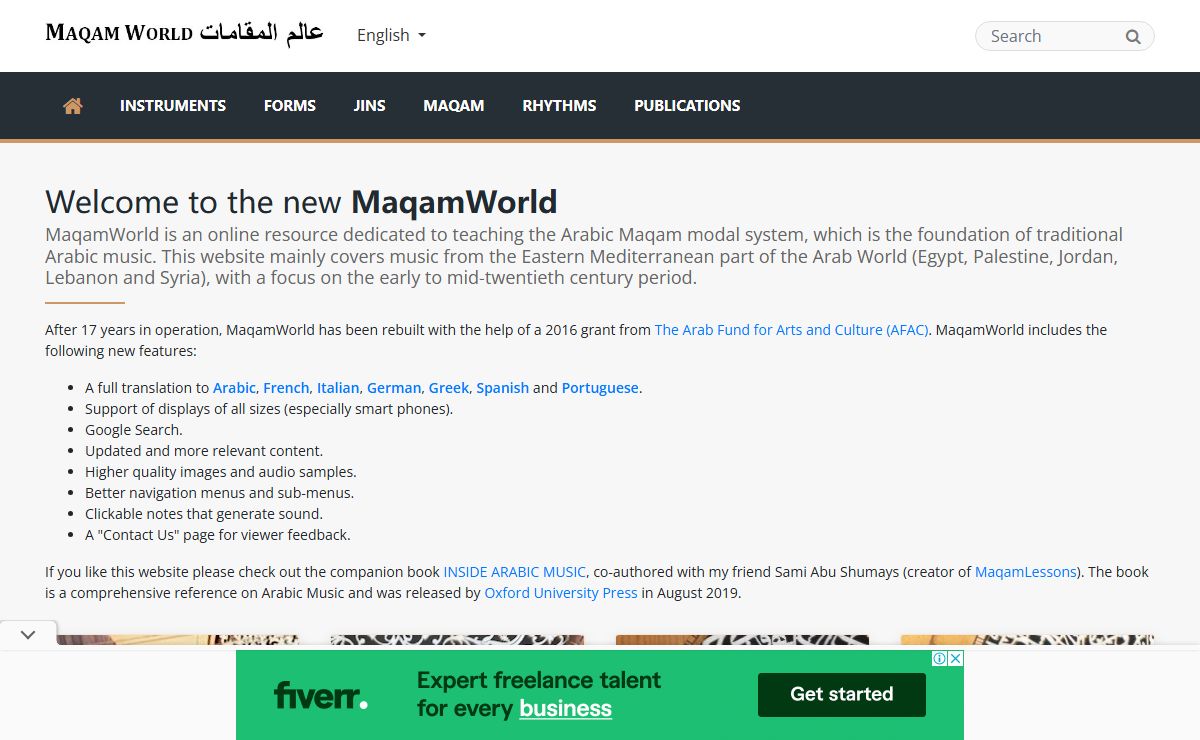Click the underlined business word in ad
The image size is (1200, 740).
click(x=565, y=709)
